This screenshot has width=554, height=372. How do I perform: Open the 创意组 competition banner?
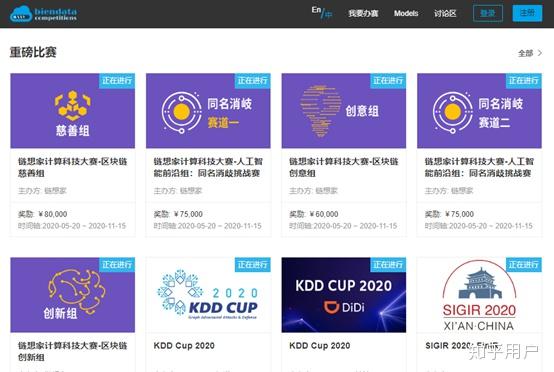(344, 111)
